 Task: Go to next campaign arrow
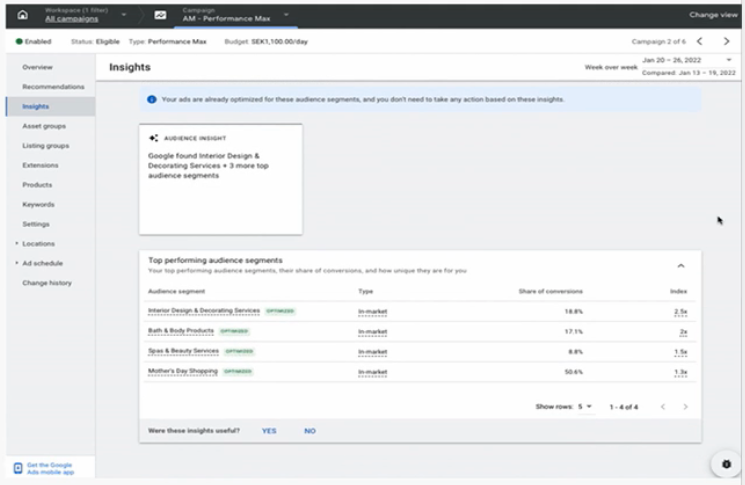click(x=726, y=41)
